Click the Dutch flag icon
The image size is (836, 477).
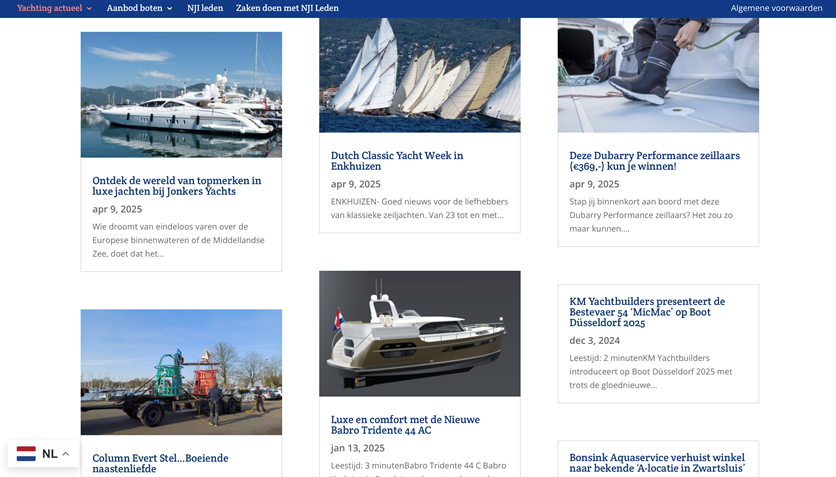26,454
